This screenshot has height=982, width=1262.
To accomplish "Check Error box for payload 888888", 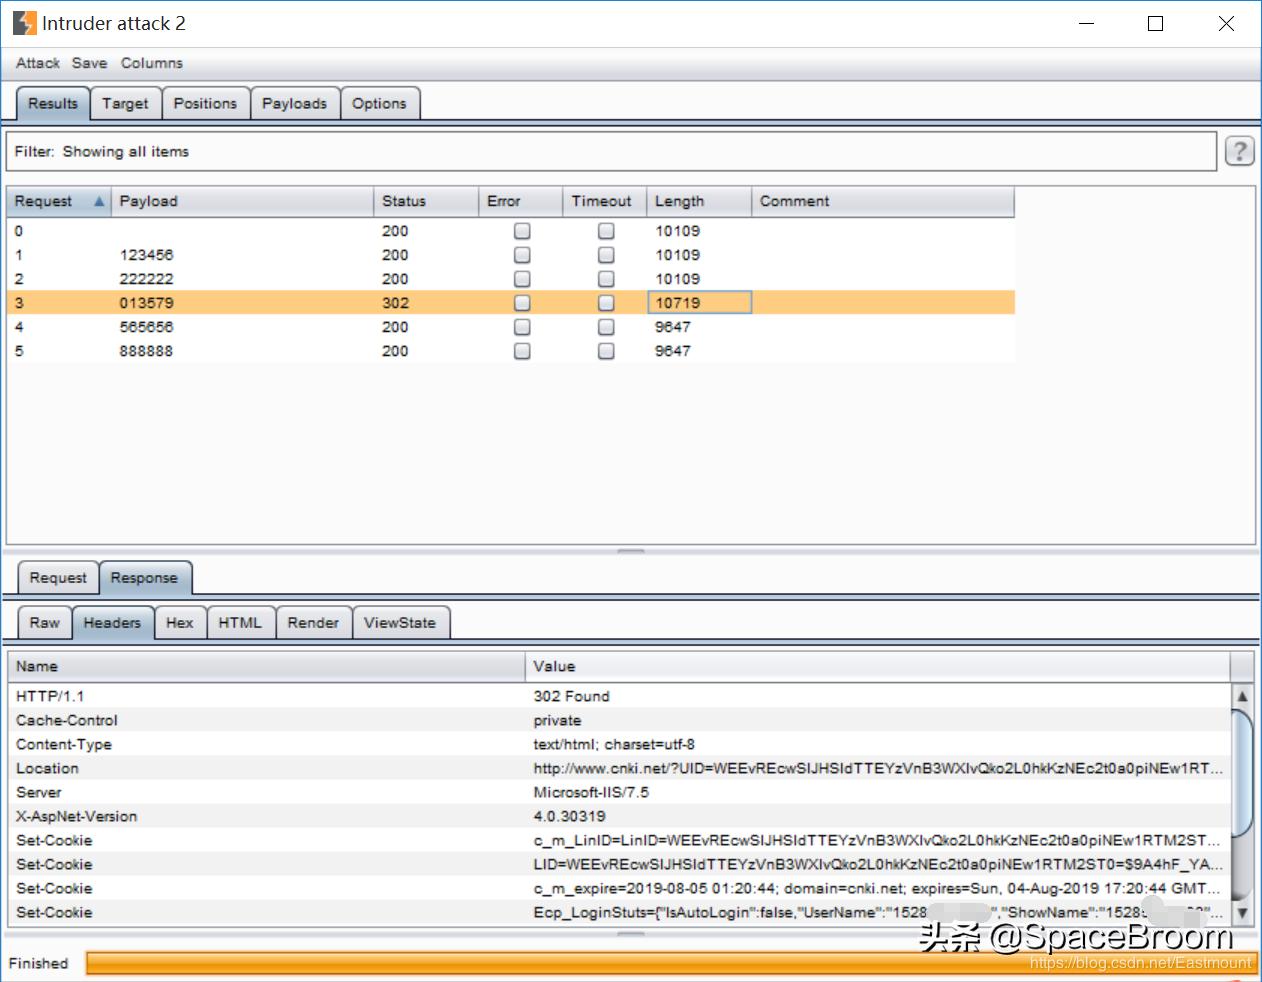I will [522, 351].
